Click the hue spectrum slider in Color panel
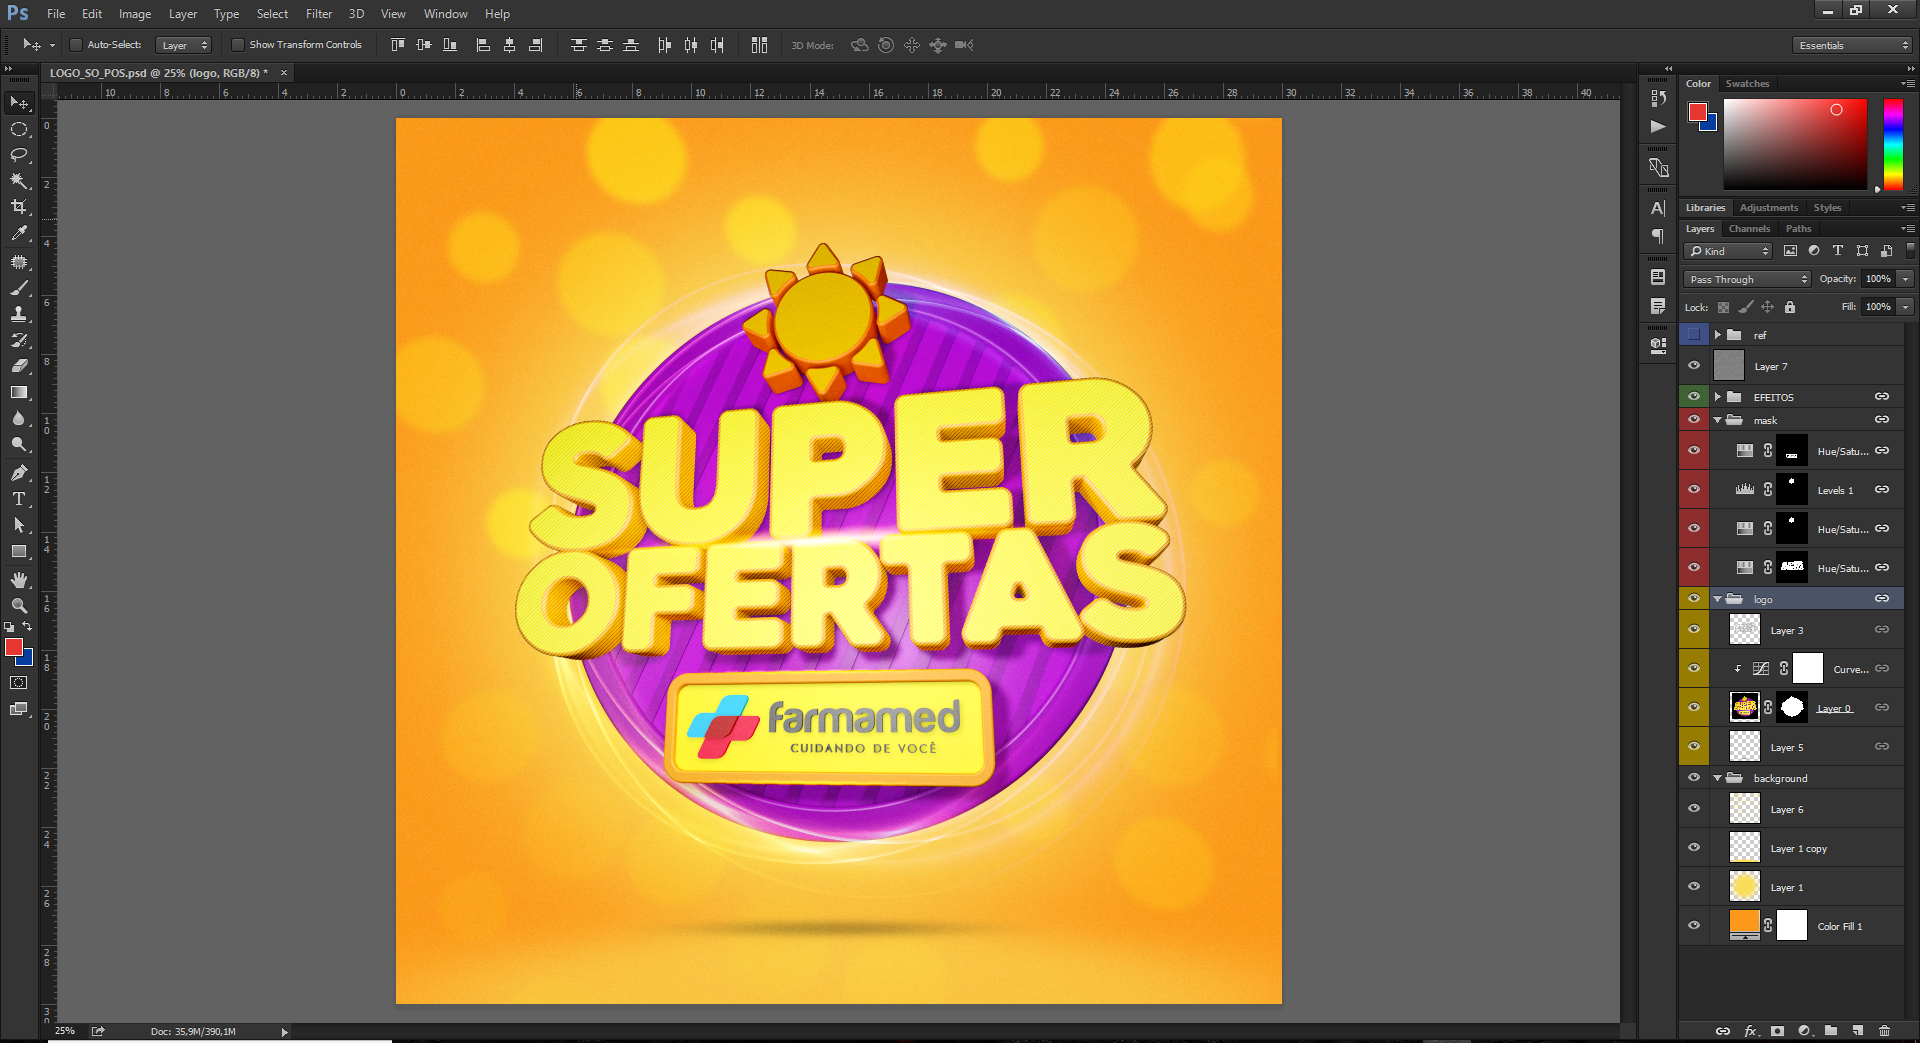The height and width of the screenshot is (1043, 1920). pyautogui.click(x=1893, y=144)
